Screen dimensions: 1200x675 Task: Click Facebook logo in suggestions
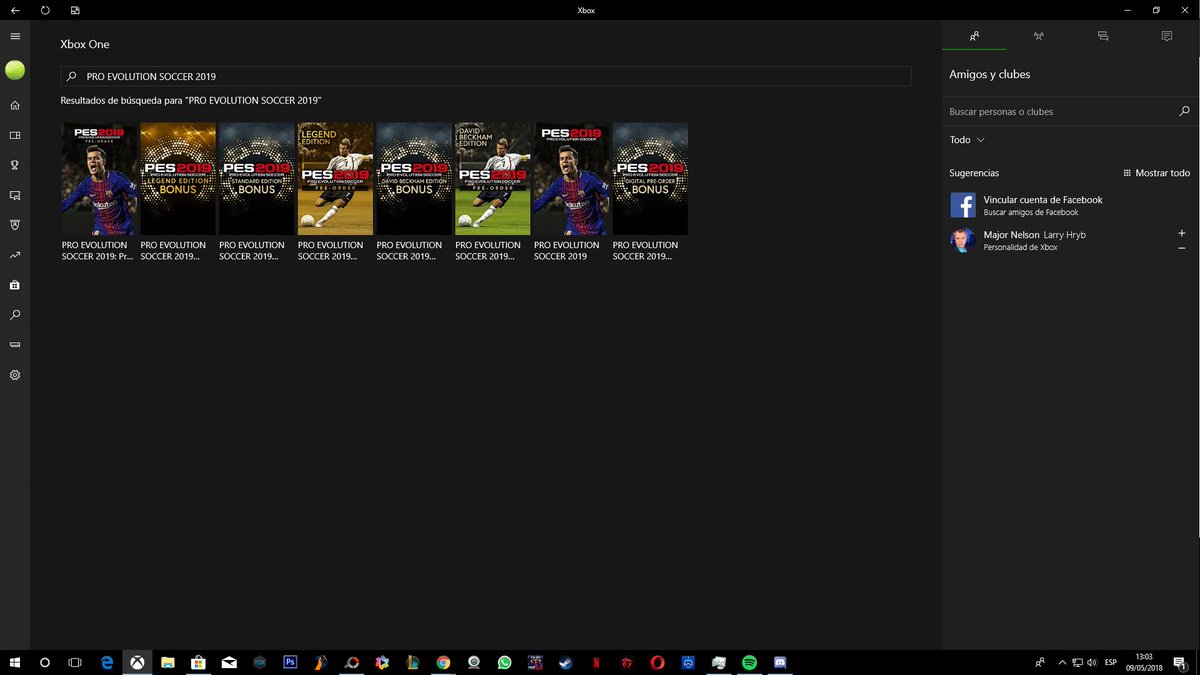[963, 205]
